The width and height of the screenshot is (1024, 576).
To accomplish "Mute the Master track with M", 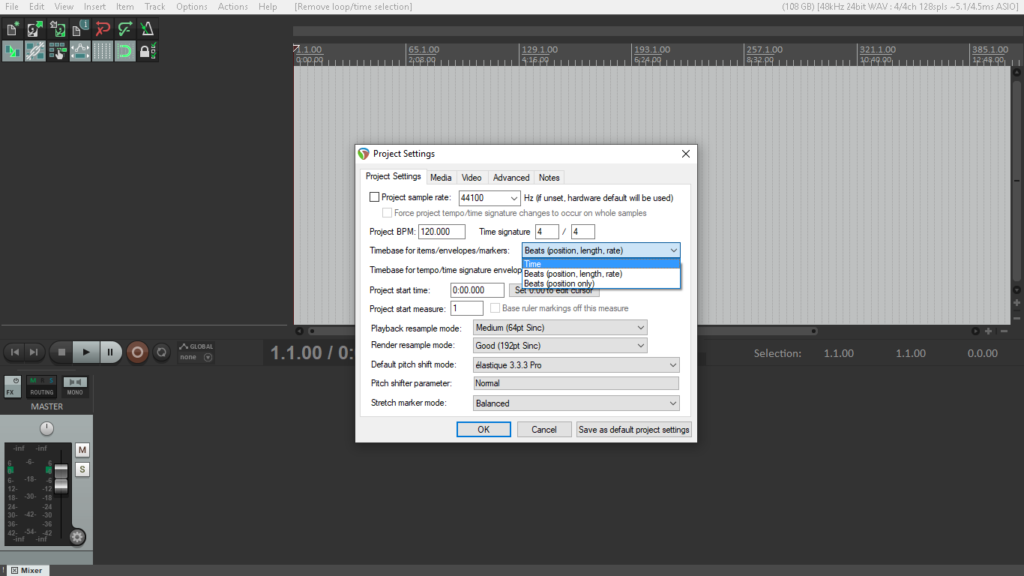I will 82,450.
